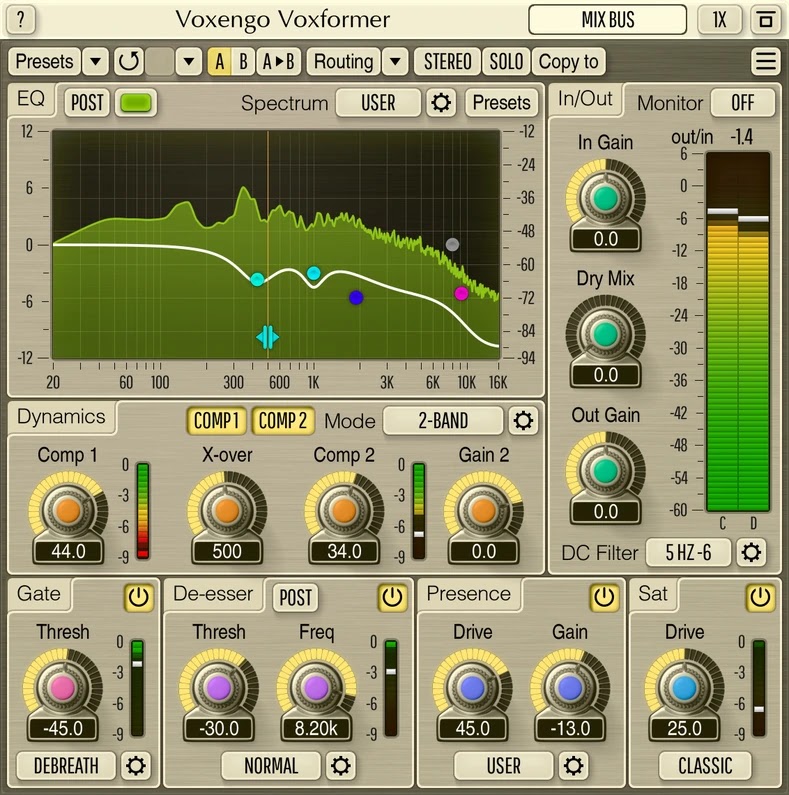
Task: Click the Out Gain knob
Action: 605,471
